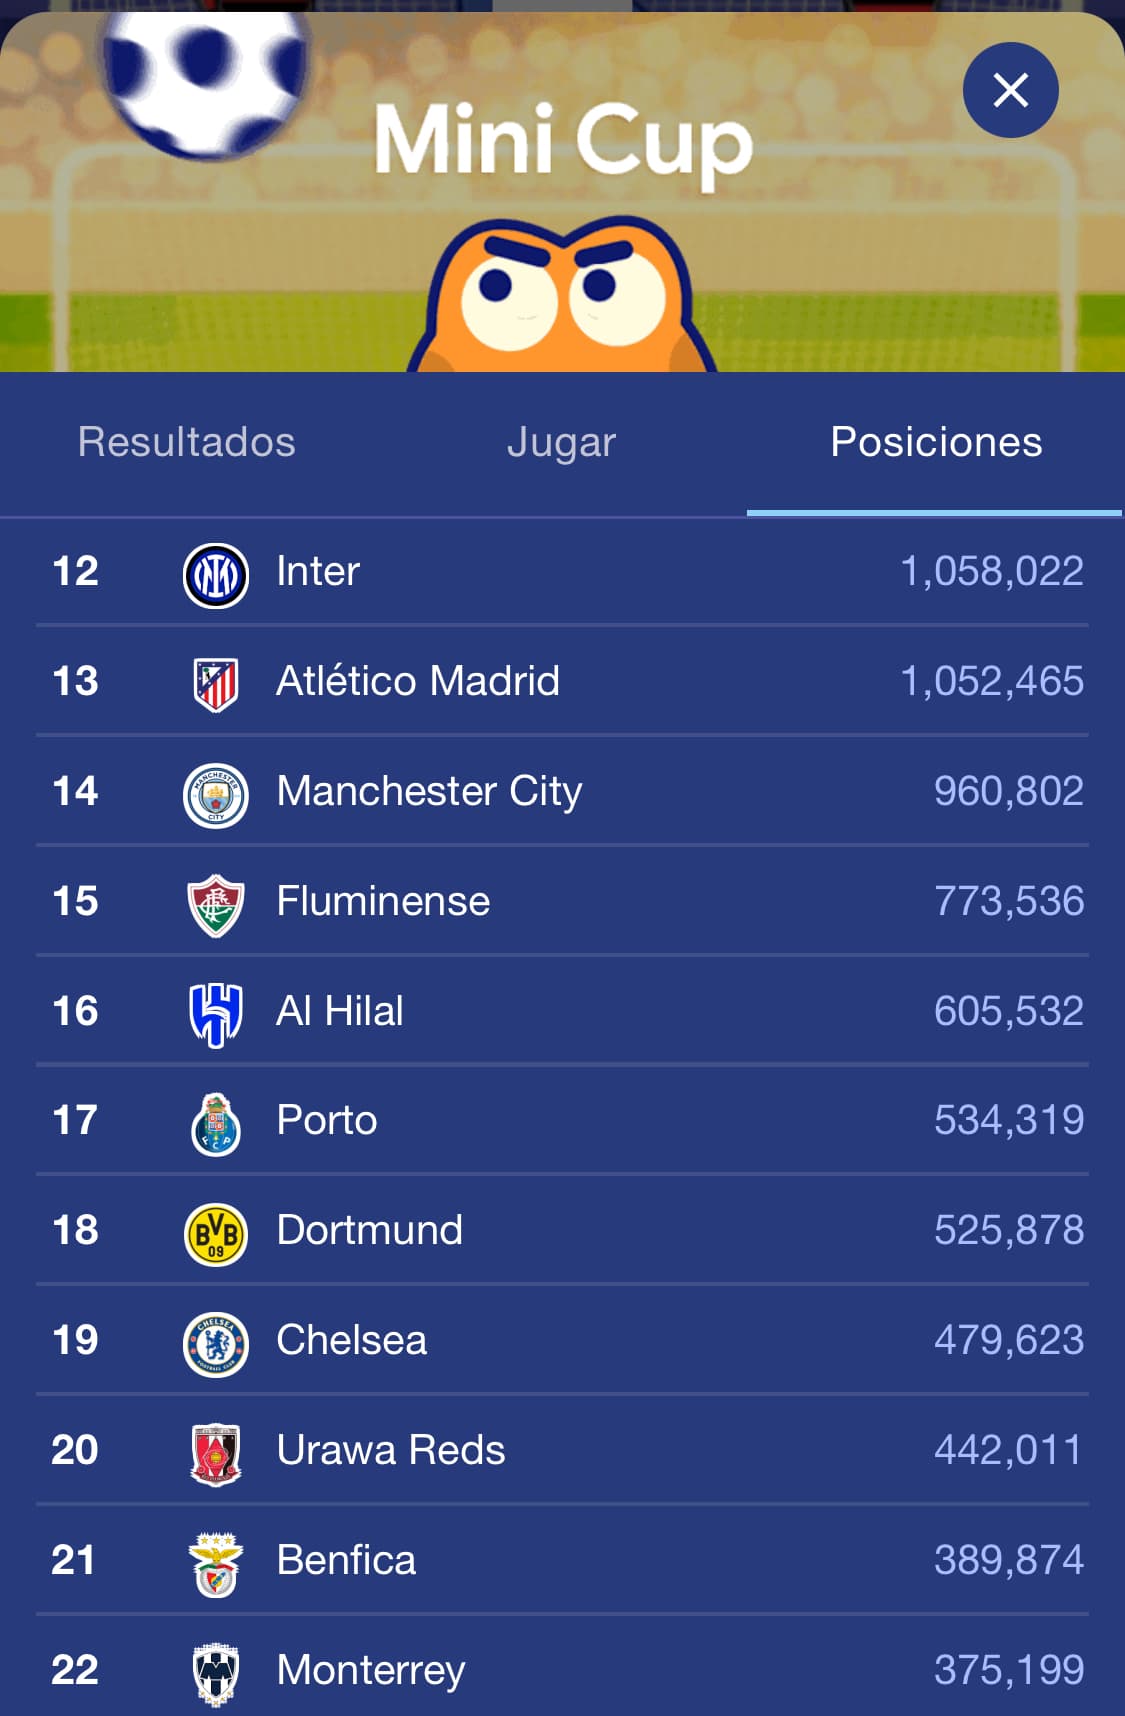
Task: Open the Jugar tab
Action: (x=561, y=443)
